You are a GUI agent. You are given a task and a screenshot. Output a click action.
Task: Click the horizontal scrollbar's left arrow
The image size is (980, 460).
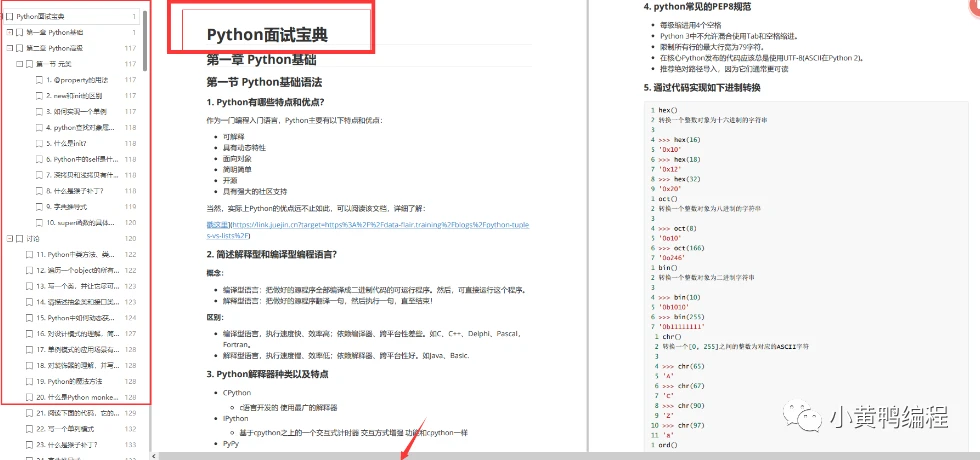pyautogui.click(x=155, y=456)
